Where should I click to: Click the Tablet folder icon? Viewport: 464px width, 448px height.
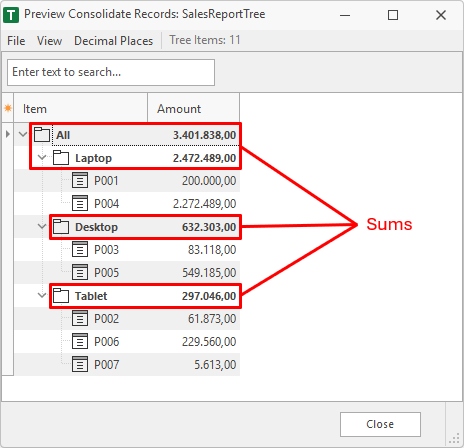(61, 296)
